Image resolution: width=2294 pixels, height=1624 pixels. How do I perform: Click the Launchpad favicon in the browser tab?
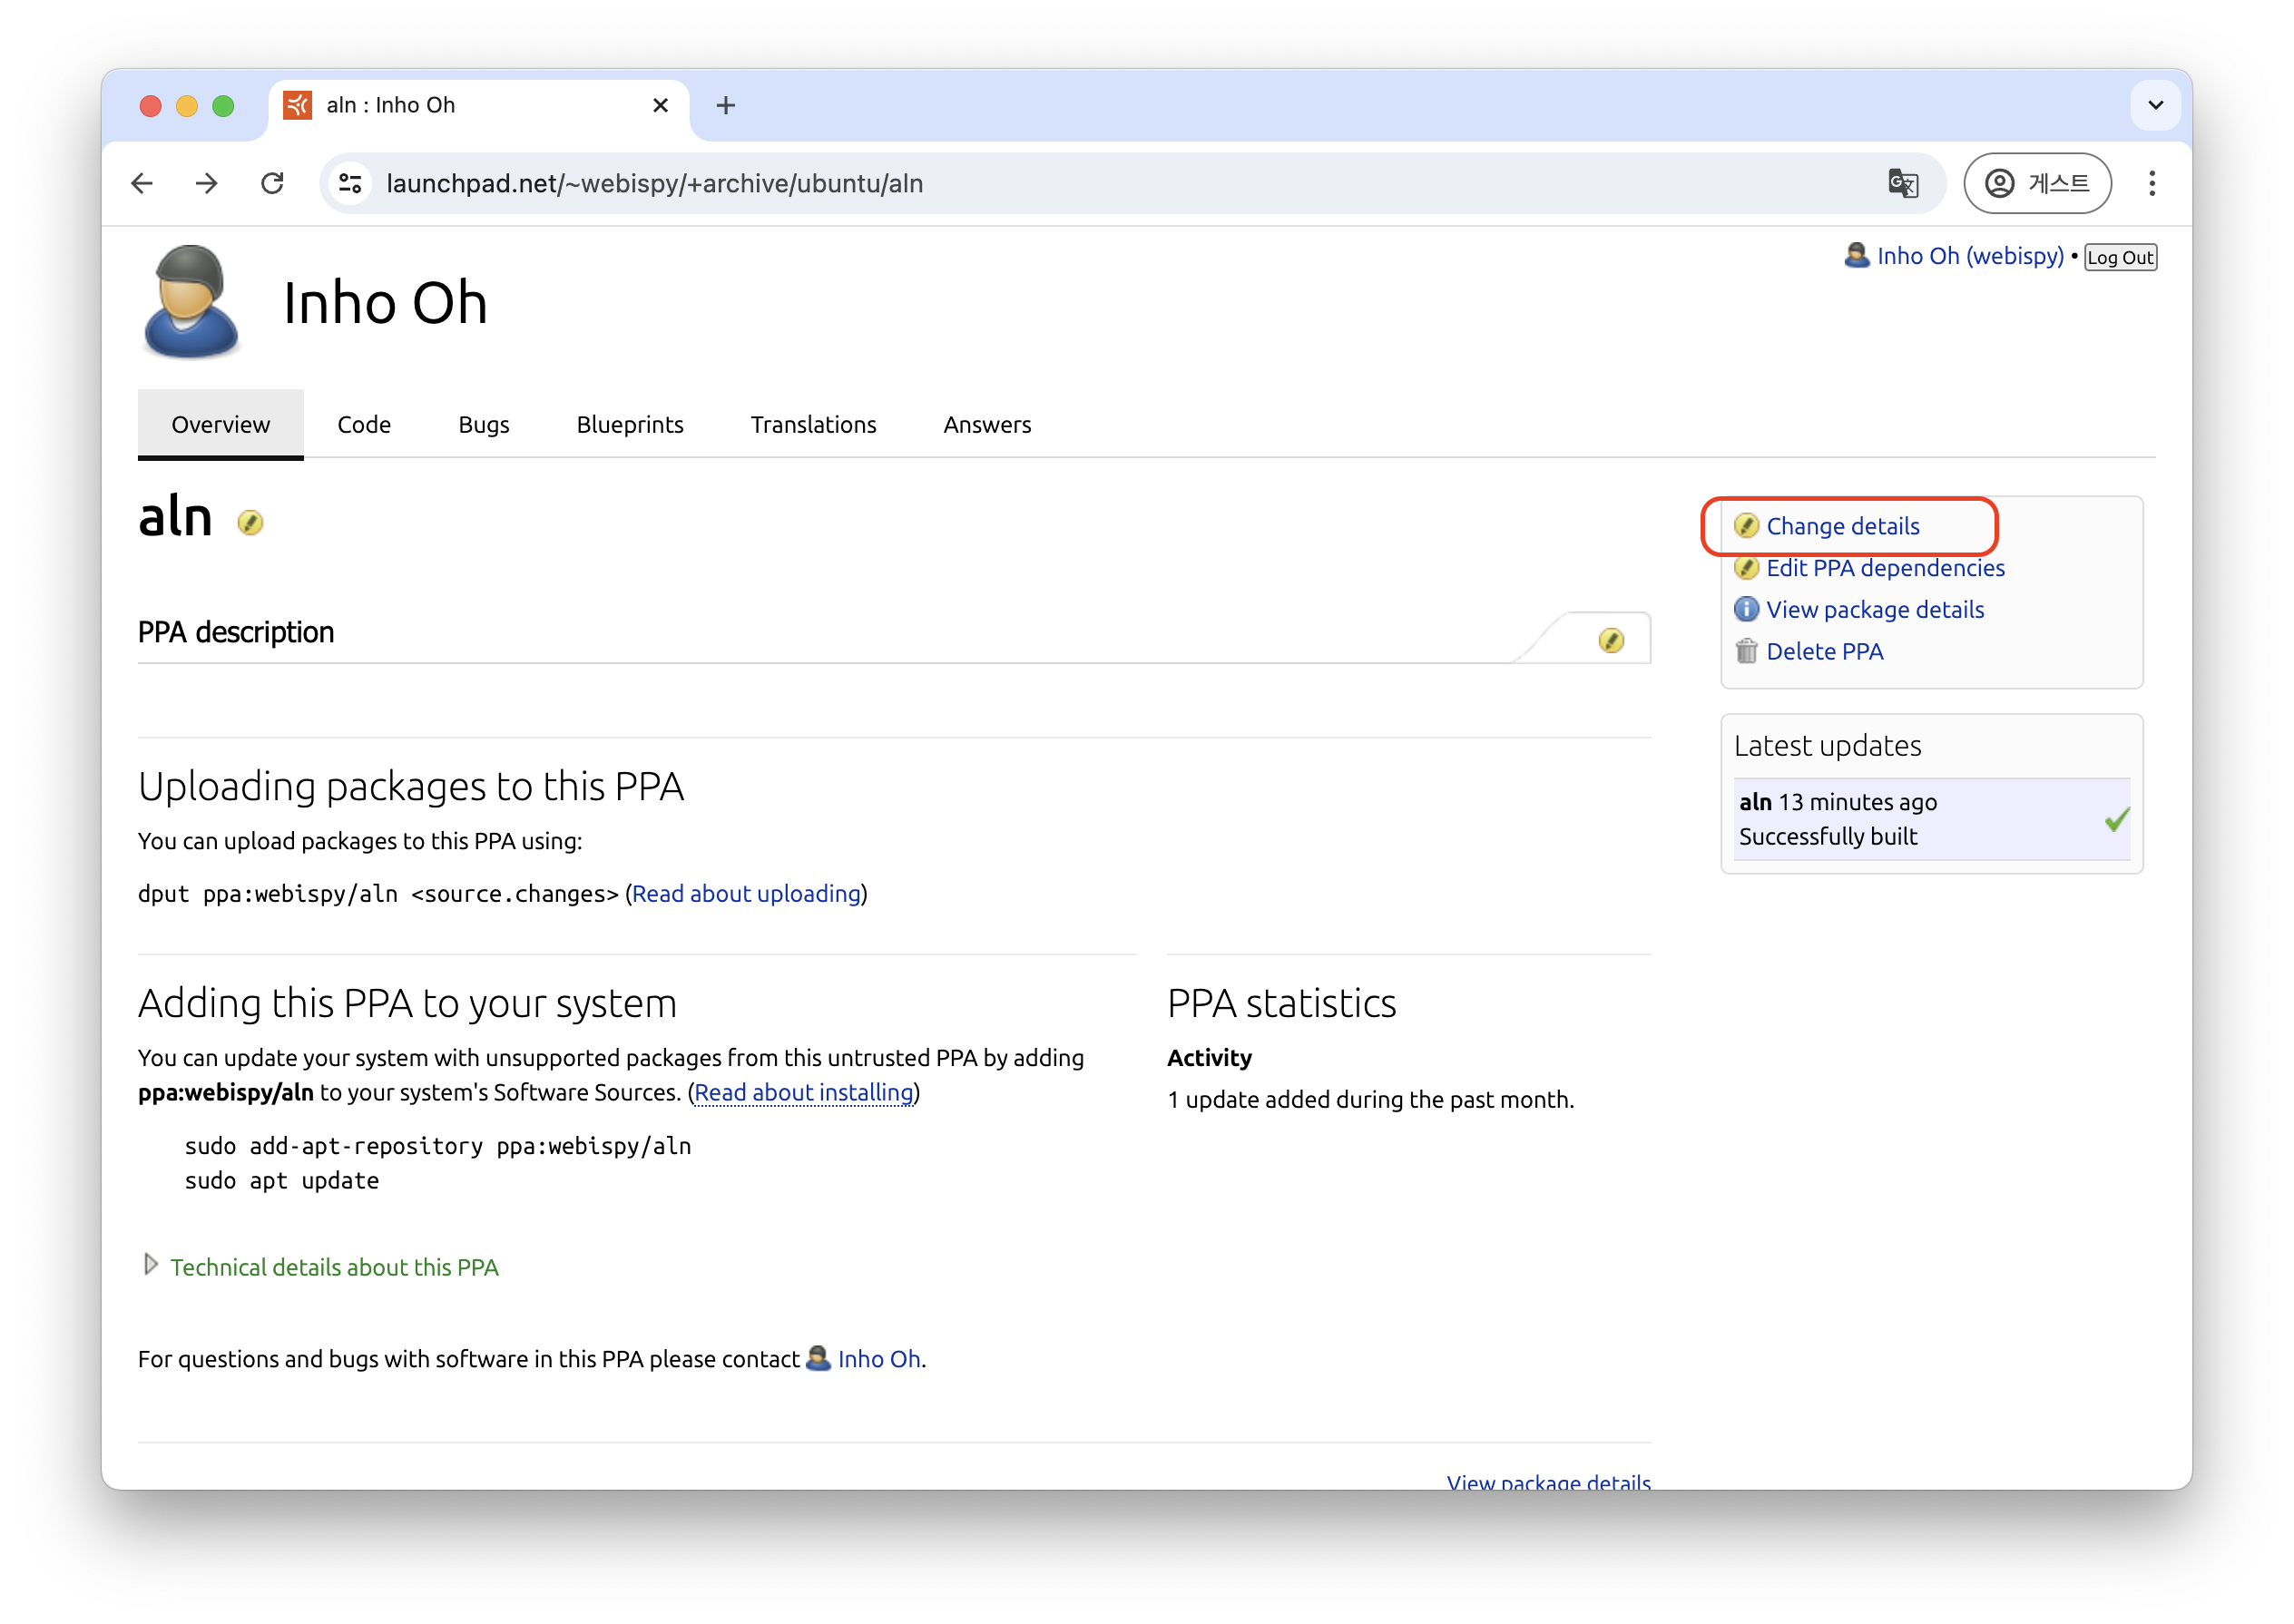297,105
